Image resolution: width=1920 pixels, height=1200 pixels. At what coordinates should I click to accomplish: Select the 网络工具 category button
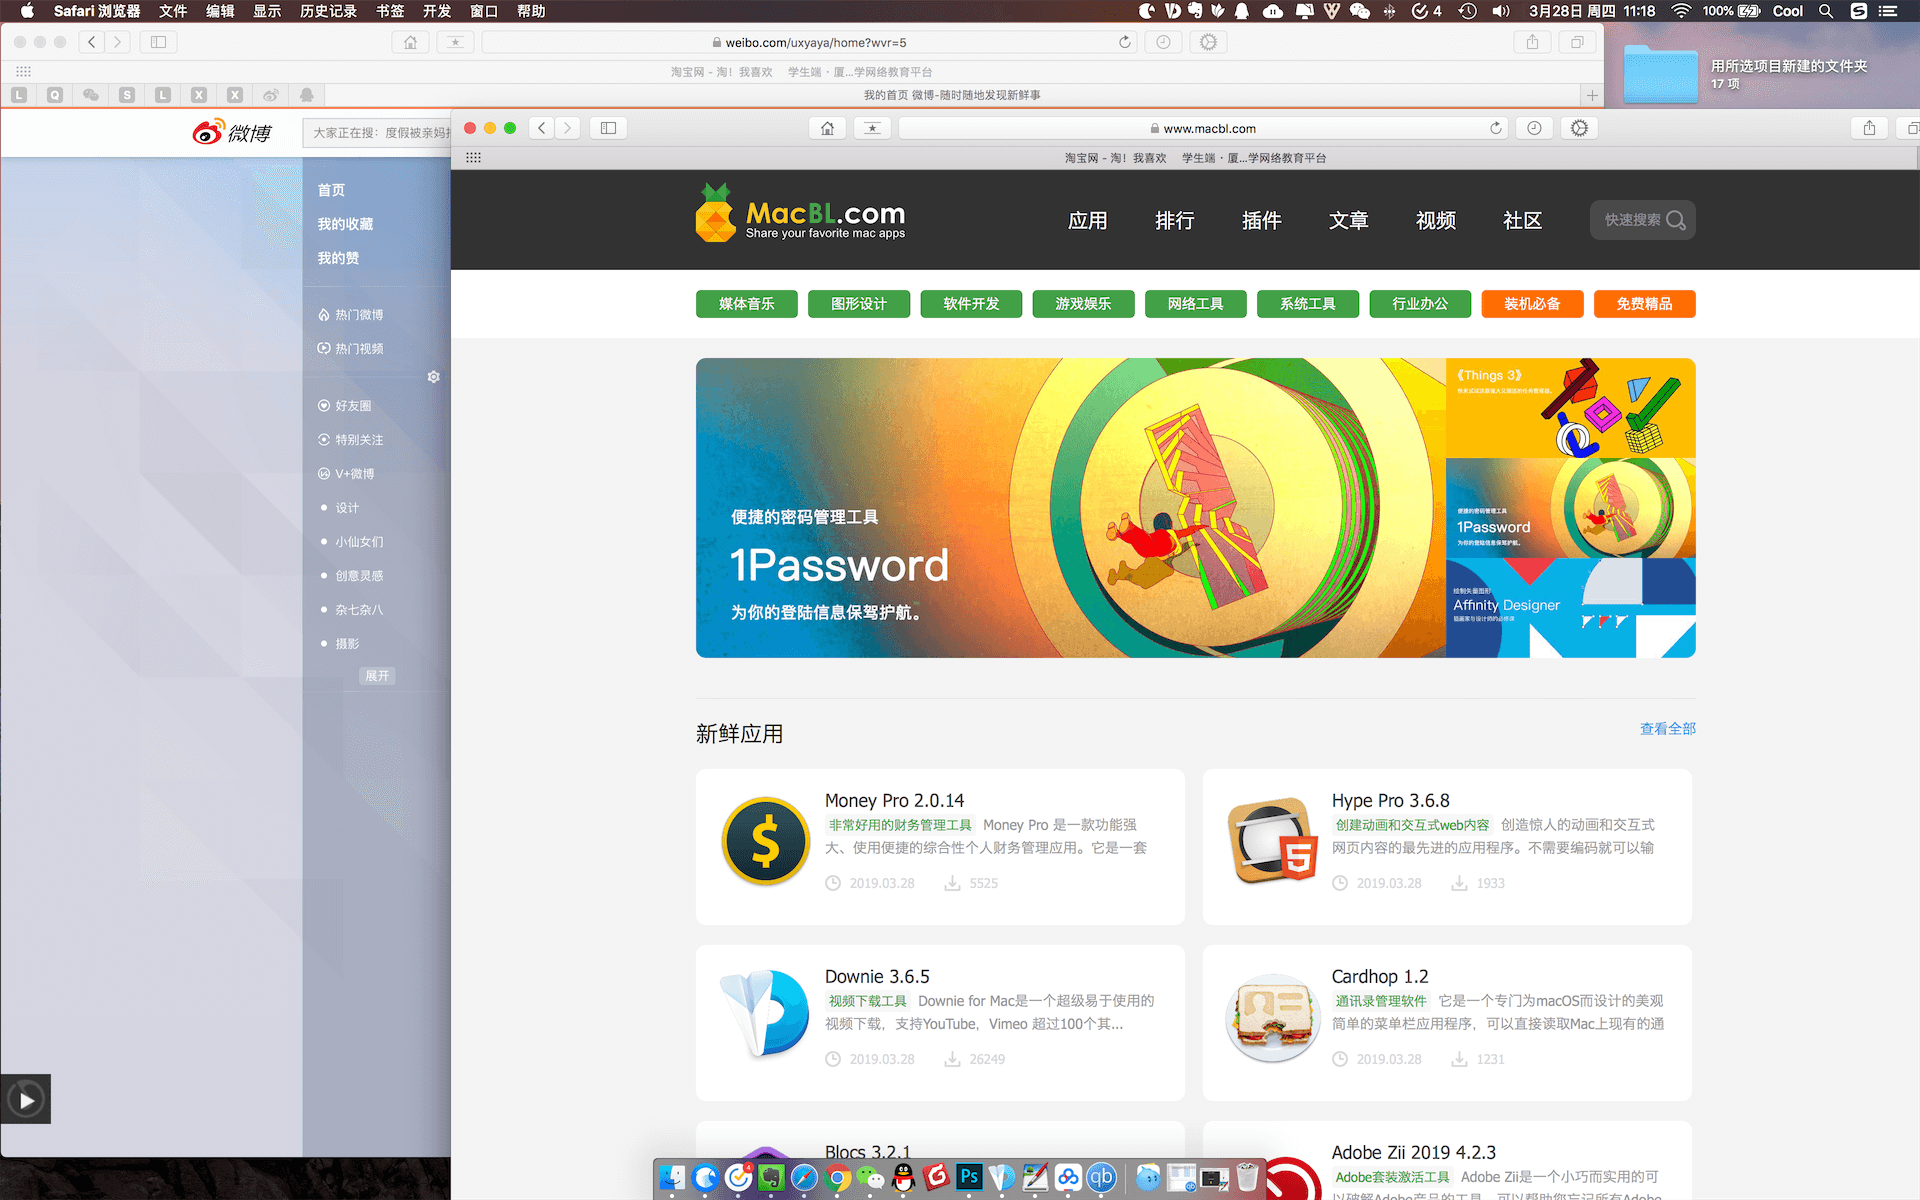pos(1196,304)
